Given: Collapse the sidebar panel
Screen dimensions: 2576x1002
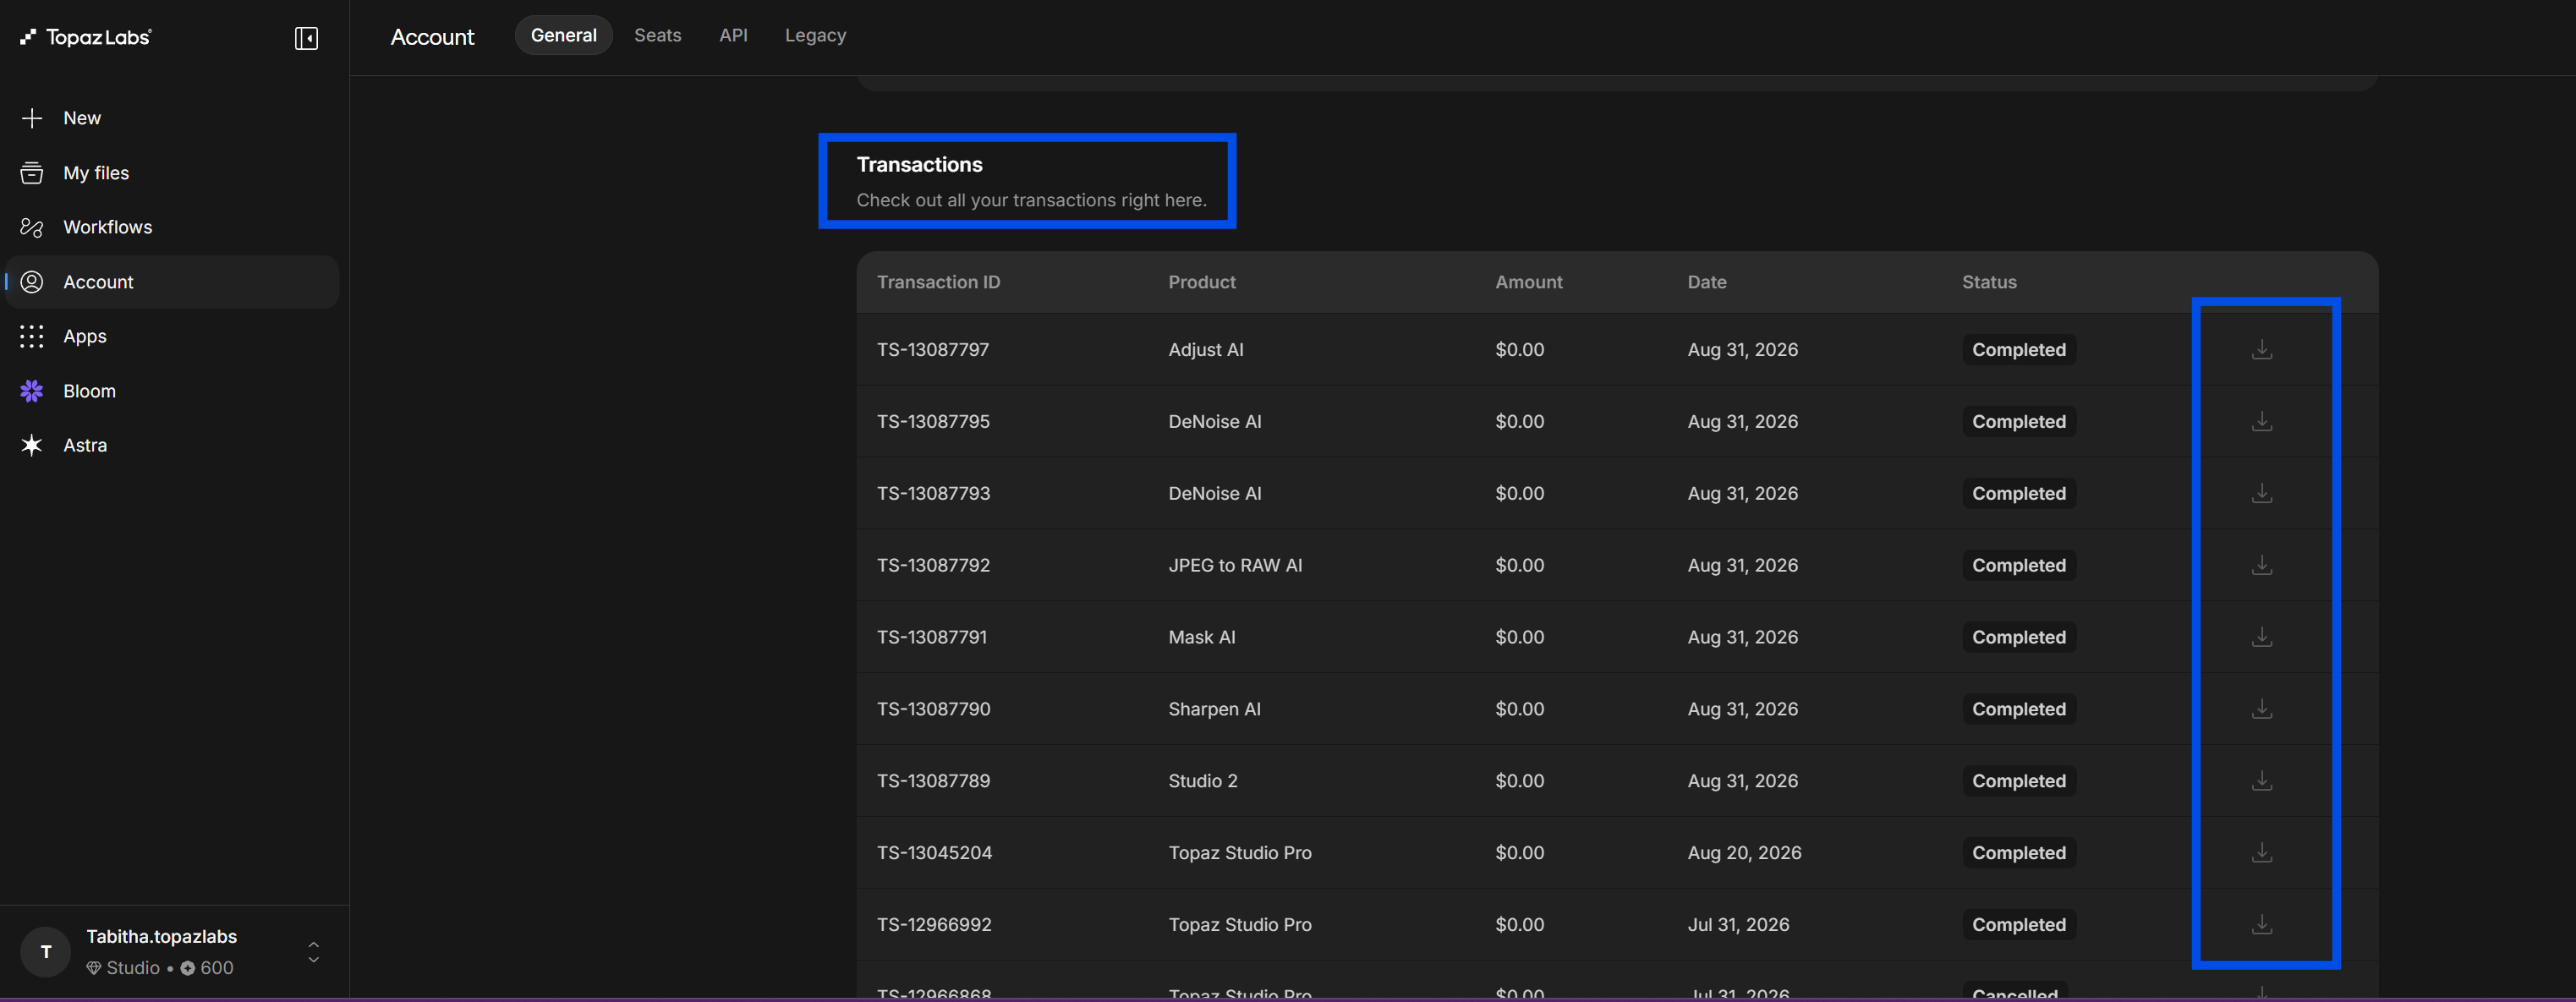Looking at the screenshot, I should [x=306, y=38].
